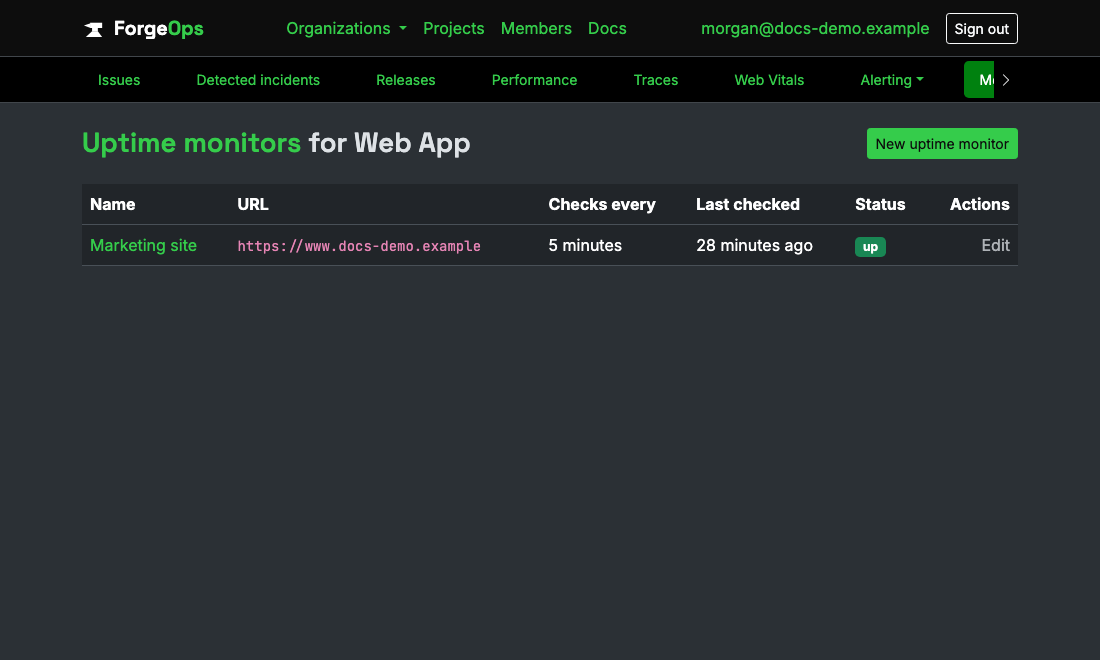Open the Docs link
1100x660 pixels.
[x=607, y=29]
